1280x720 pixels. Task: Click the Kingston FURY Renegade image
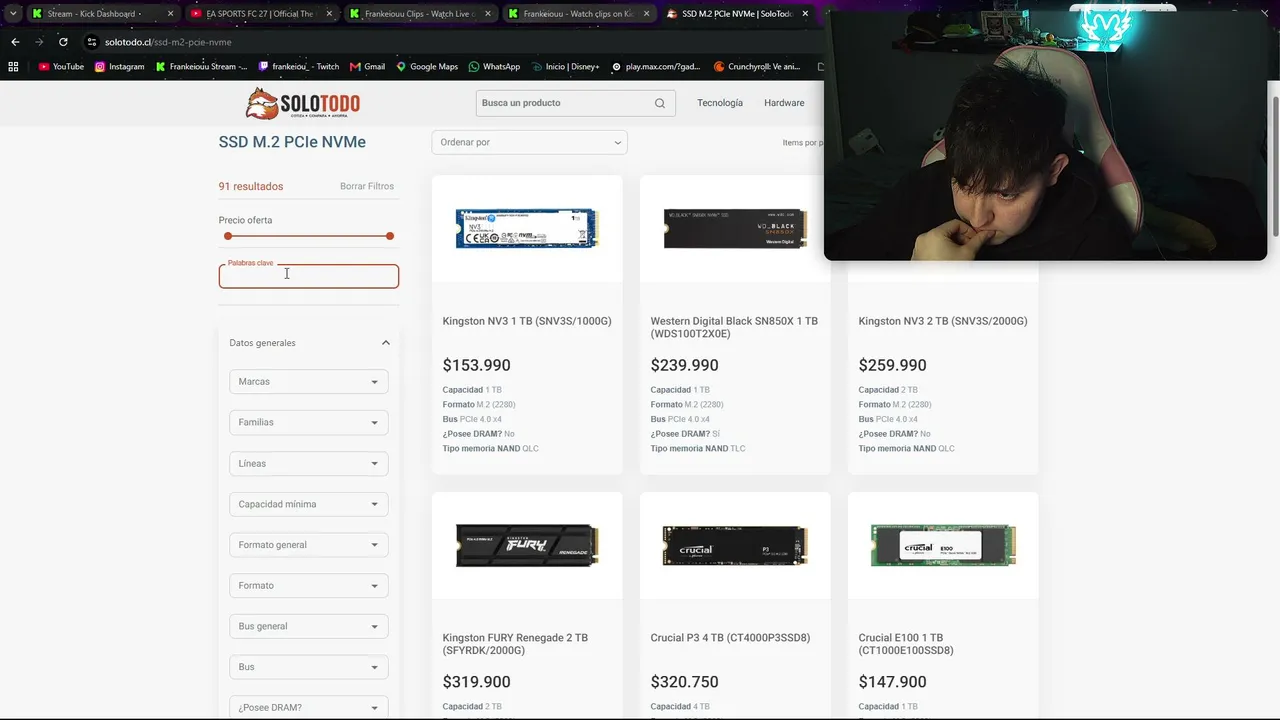[x=527, y=545]
